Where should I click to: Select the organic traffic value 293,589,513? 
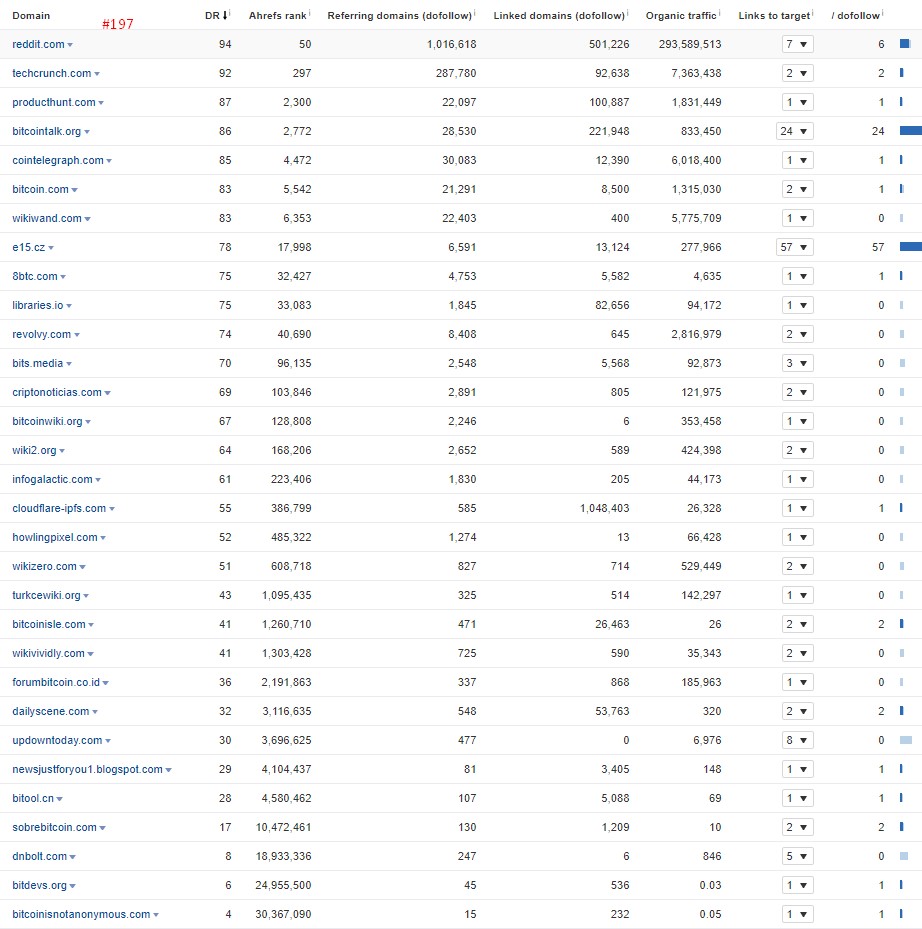[x=690, y=44]
